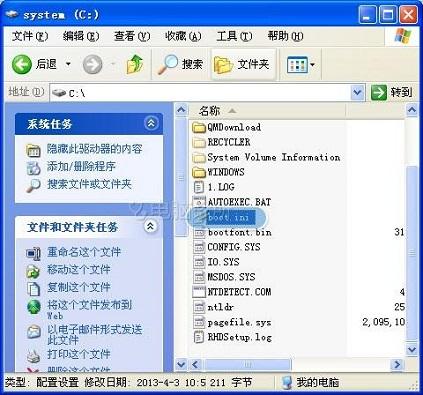Select the MSDOS.SYS file icon
The width and height of the screenshot is (423, 395).
(199, 277)
